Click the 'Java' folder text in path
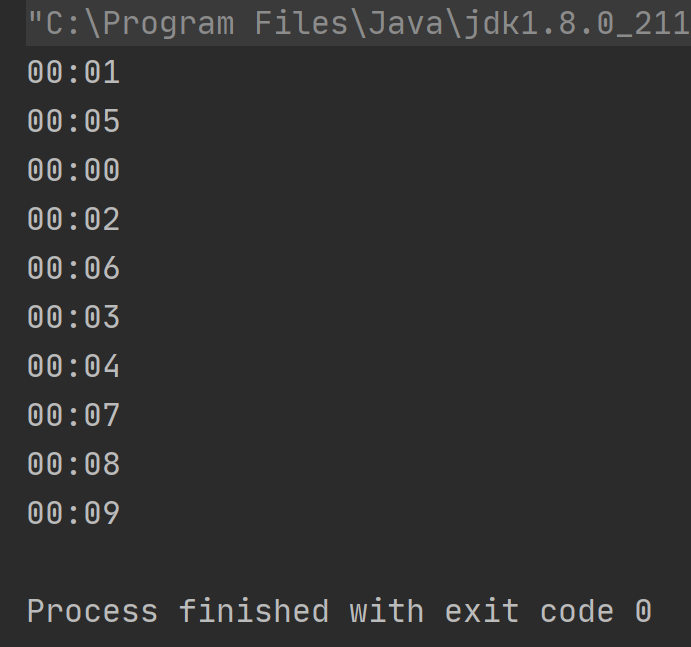 tap(397, 22)
